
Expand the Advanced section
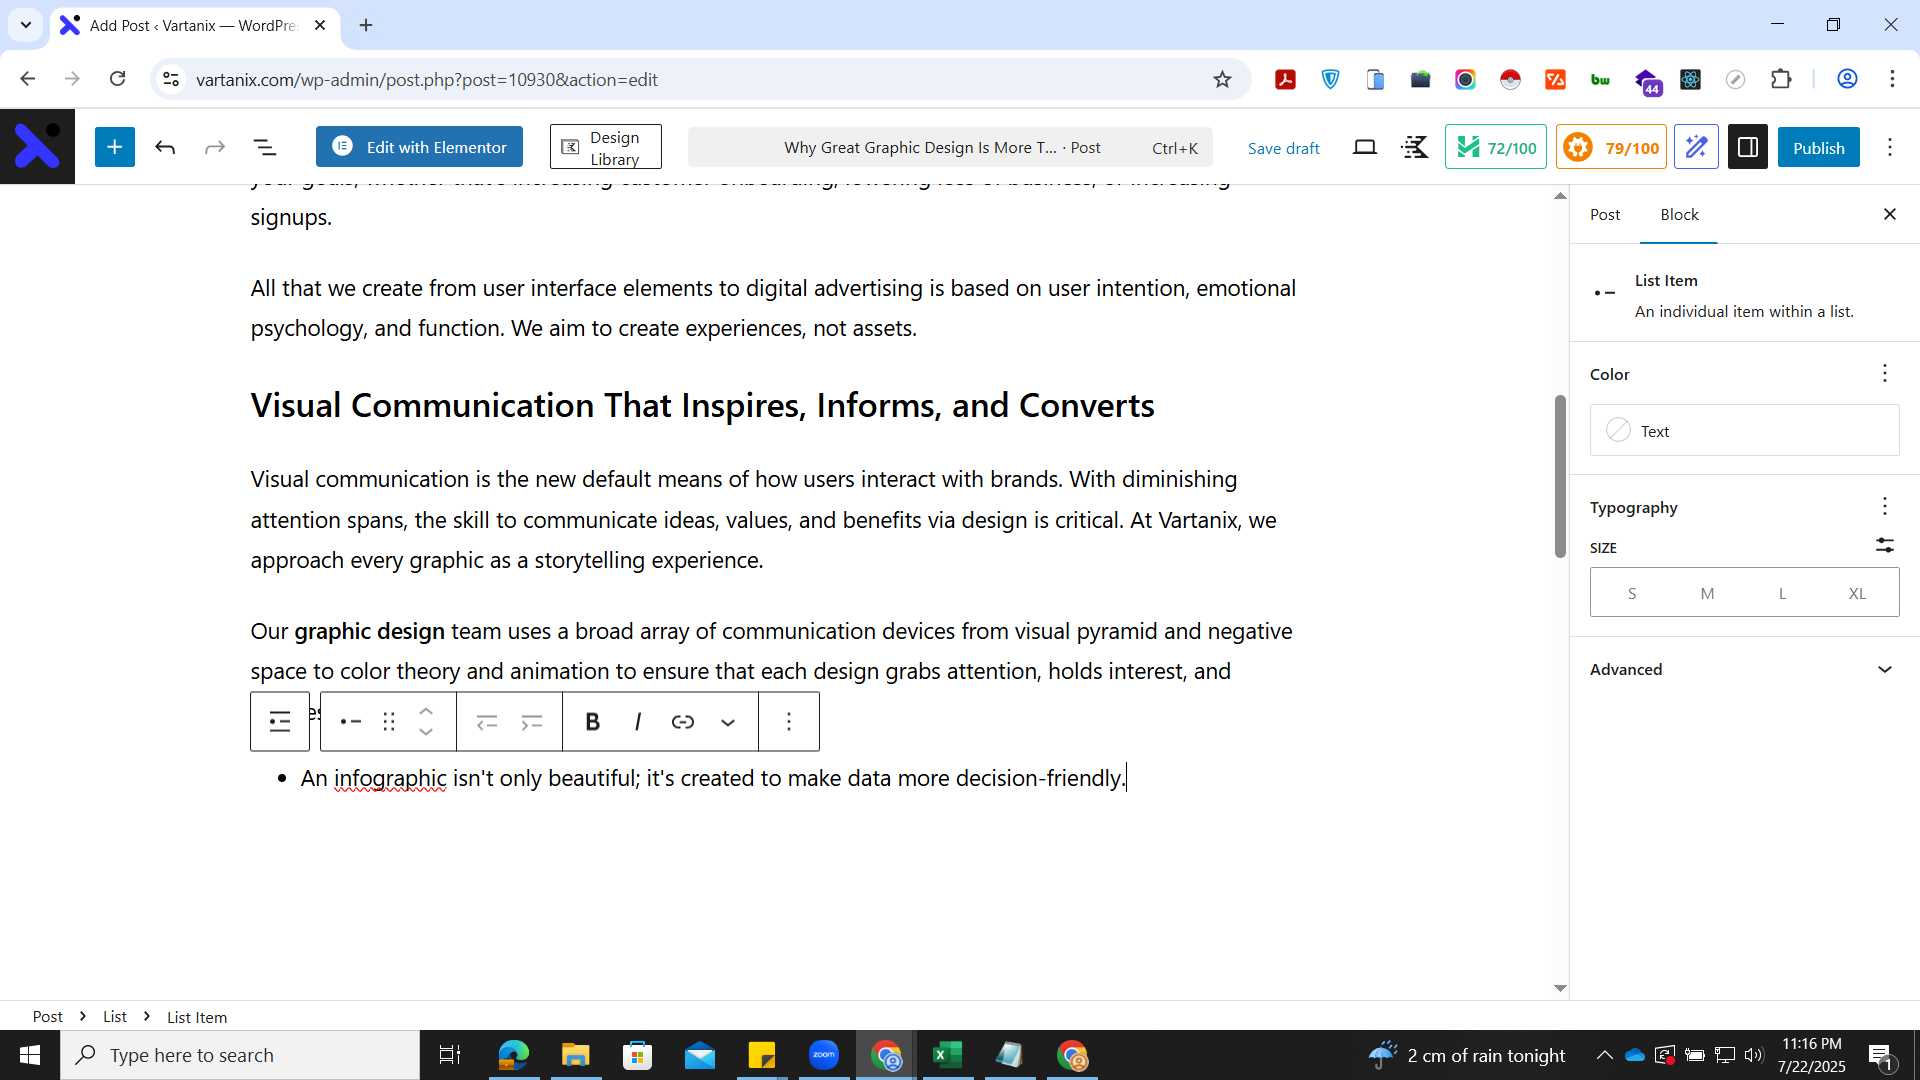coord(1744,669)
